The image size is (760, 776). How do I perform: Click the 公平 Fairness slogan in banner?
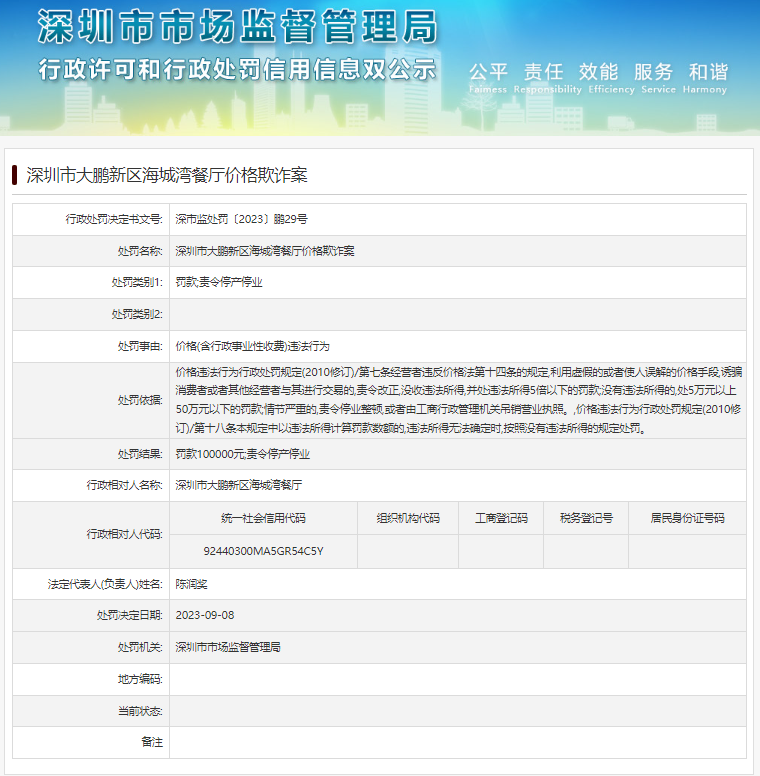(x=488, y=78)
